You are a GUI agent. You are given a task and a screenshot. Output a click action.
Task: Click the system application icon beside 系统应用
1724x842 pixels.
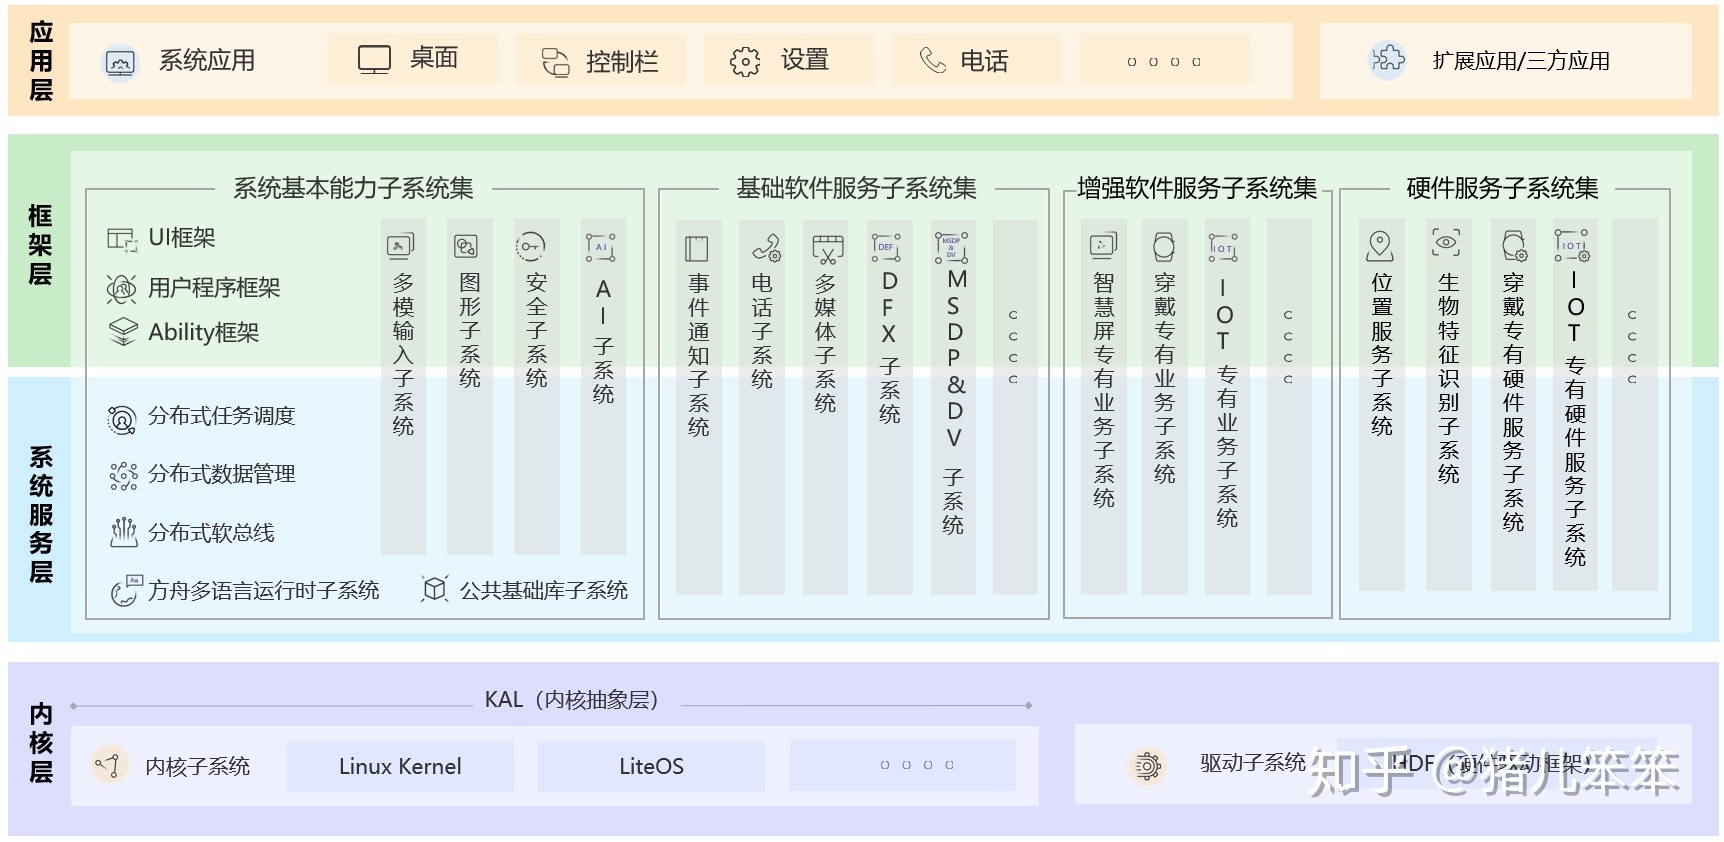121,63
